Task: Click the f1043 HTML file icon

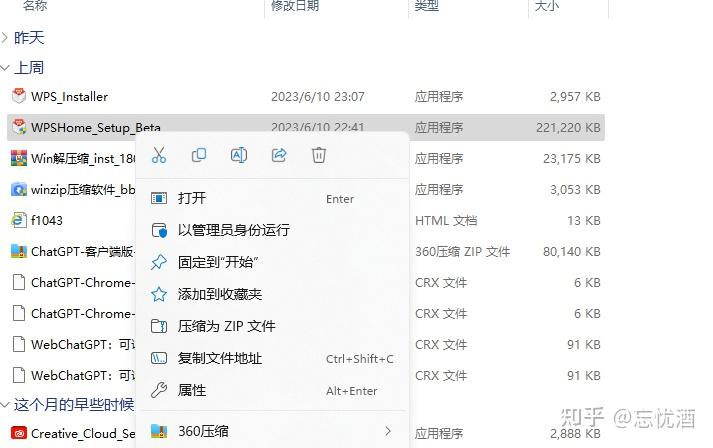Action: point(19,220)
